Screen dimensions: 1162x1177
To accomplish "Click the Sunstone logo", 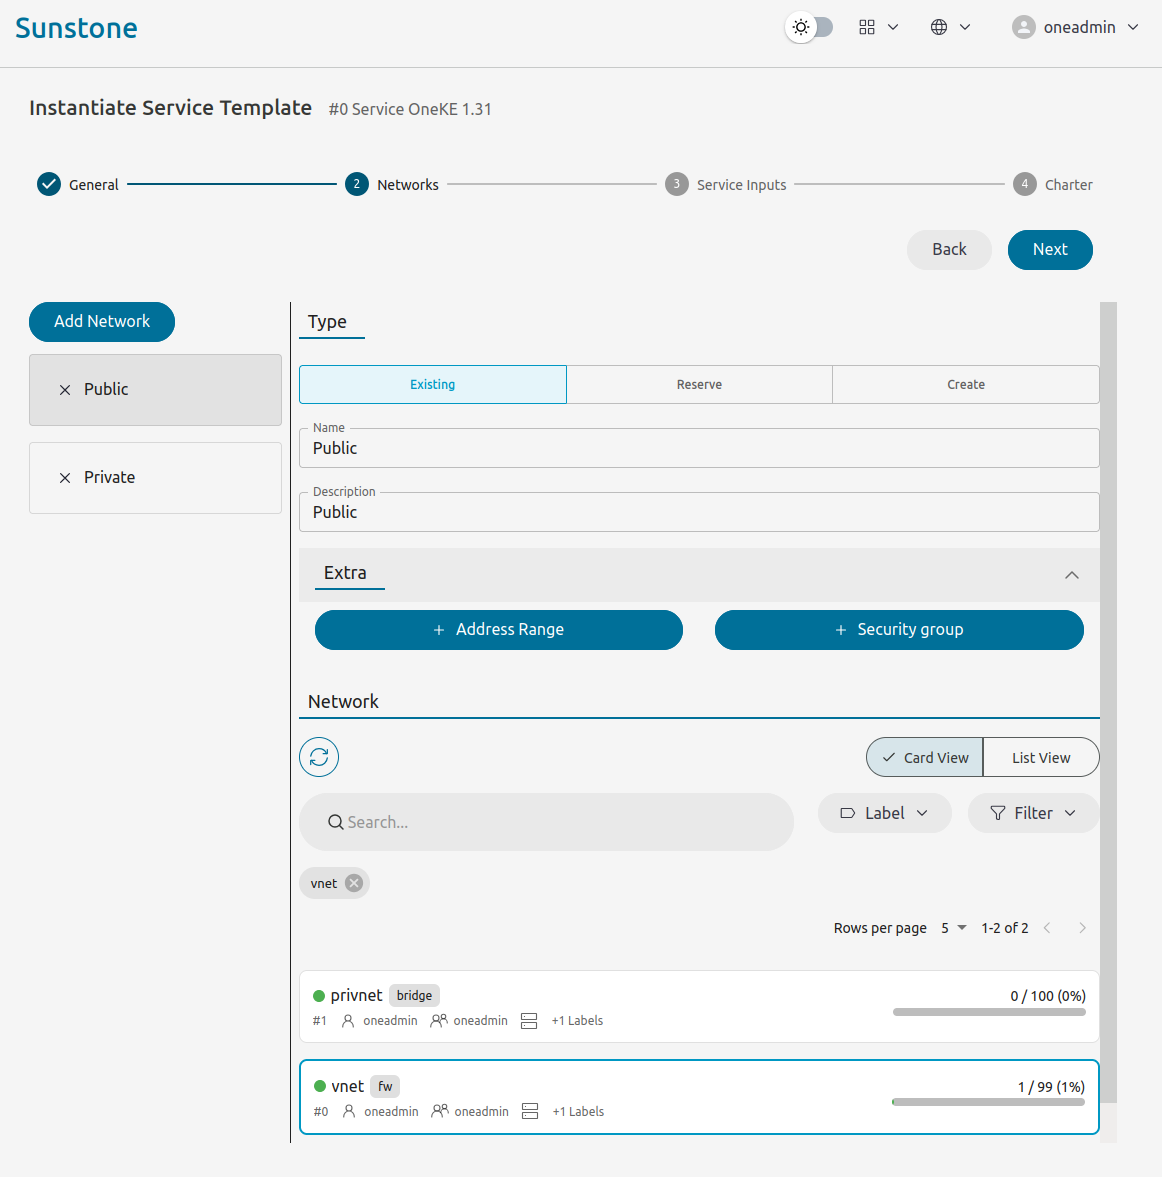I will pyautogui.click(x=77, y=29).
